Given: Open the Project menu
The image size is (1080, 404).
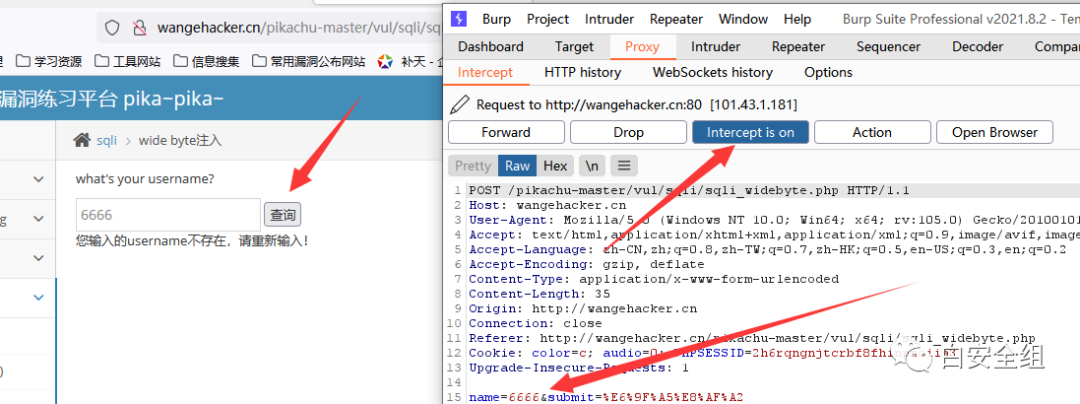Looking at the screenshot, I should [548, 19].
